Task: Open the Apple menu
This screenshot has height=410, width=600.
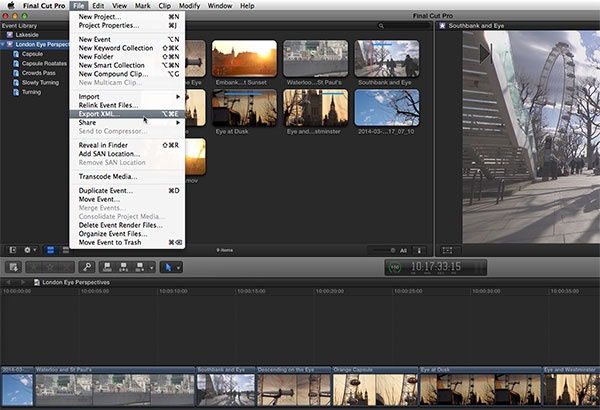Action: (11, 5)
